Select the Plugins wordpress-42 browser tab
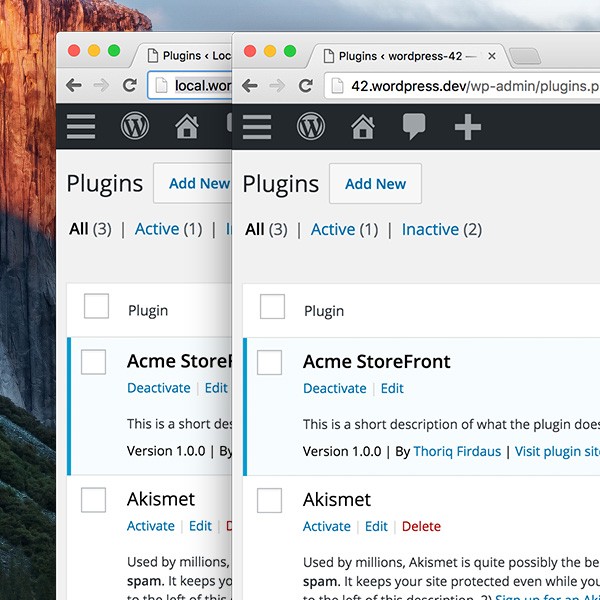The image size is (600, 600). 409,56
